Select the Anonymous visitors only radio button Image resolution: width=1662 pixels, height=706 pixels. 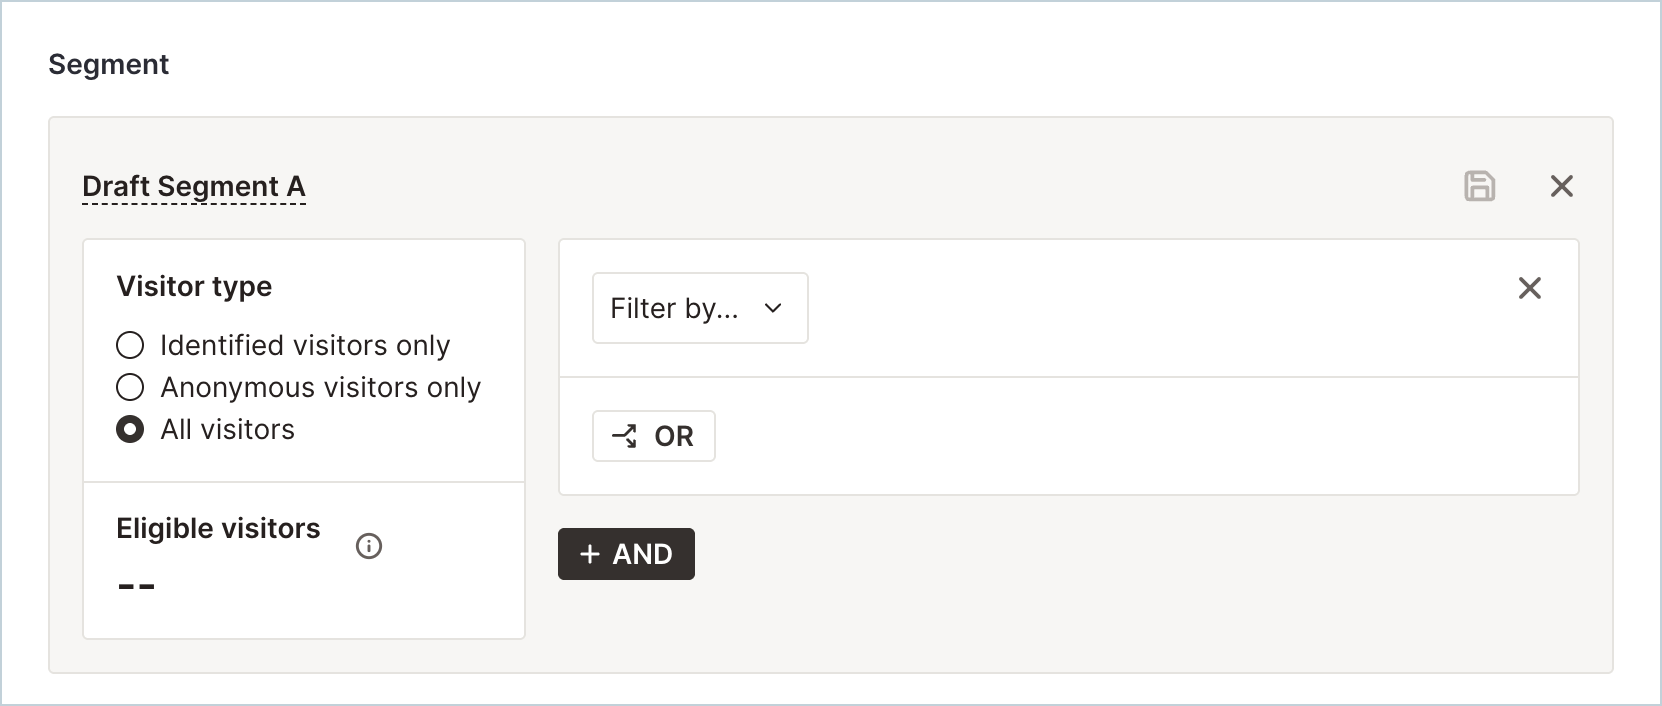click(130, 387)
